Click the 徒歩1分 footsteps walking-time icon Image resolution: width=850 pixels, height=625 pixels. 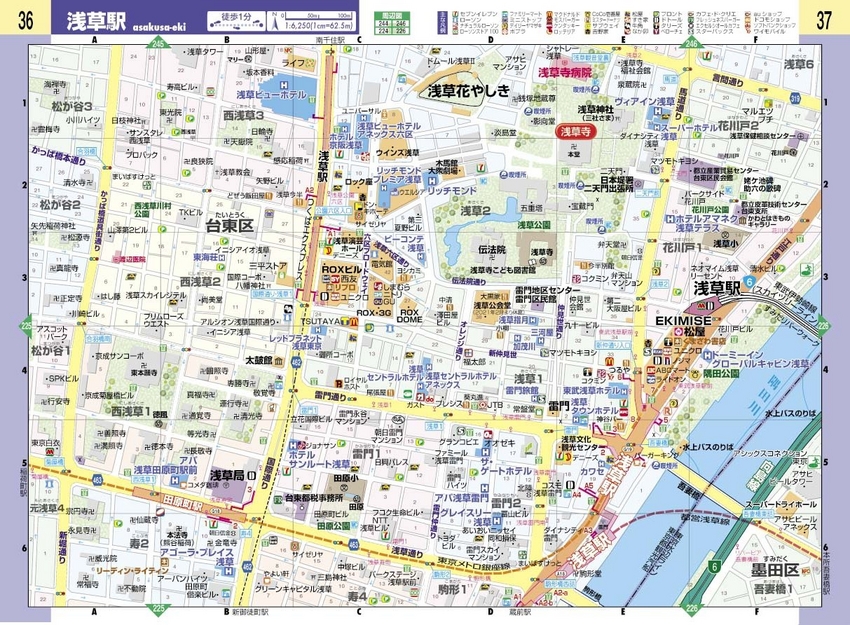click(x=237, y=21)
